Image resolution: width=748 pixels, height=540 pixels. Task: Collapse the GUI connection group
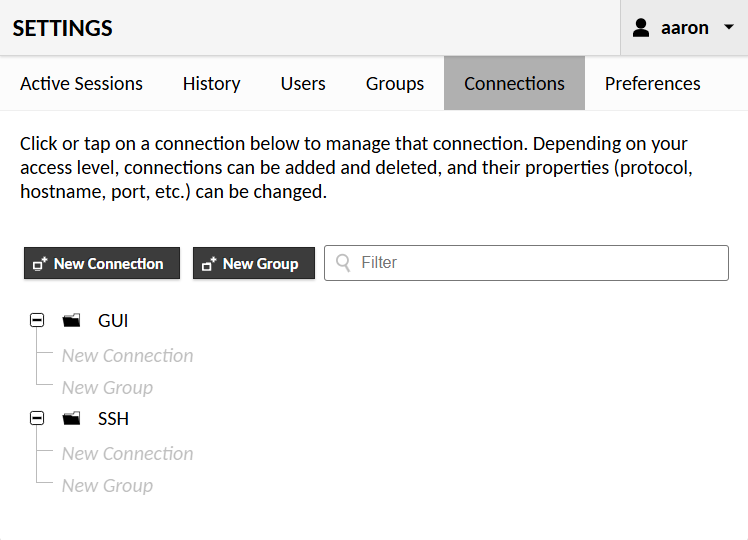click(x=37, y=321)
